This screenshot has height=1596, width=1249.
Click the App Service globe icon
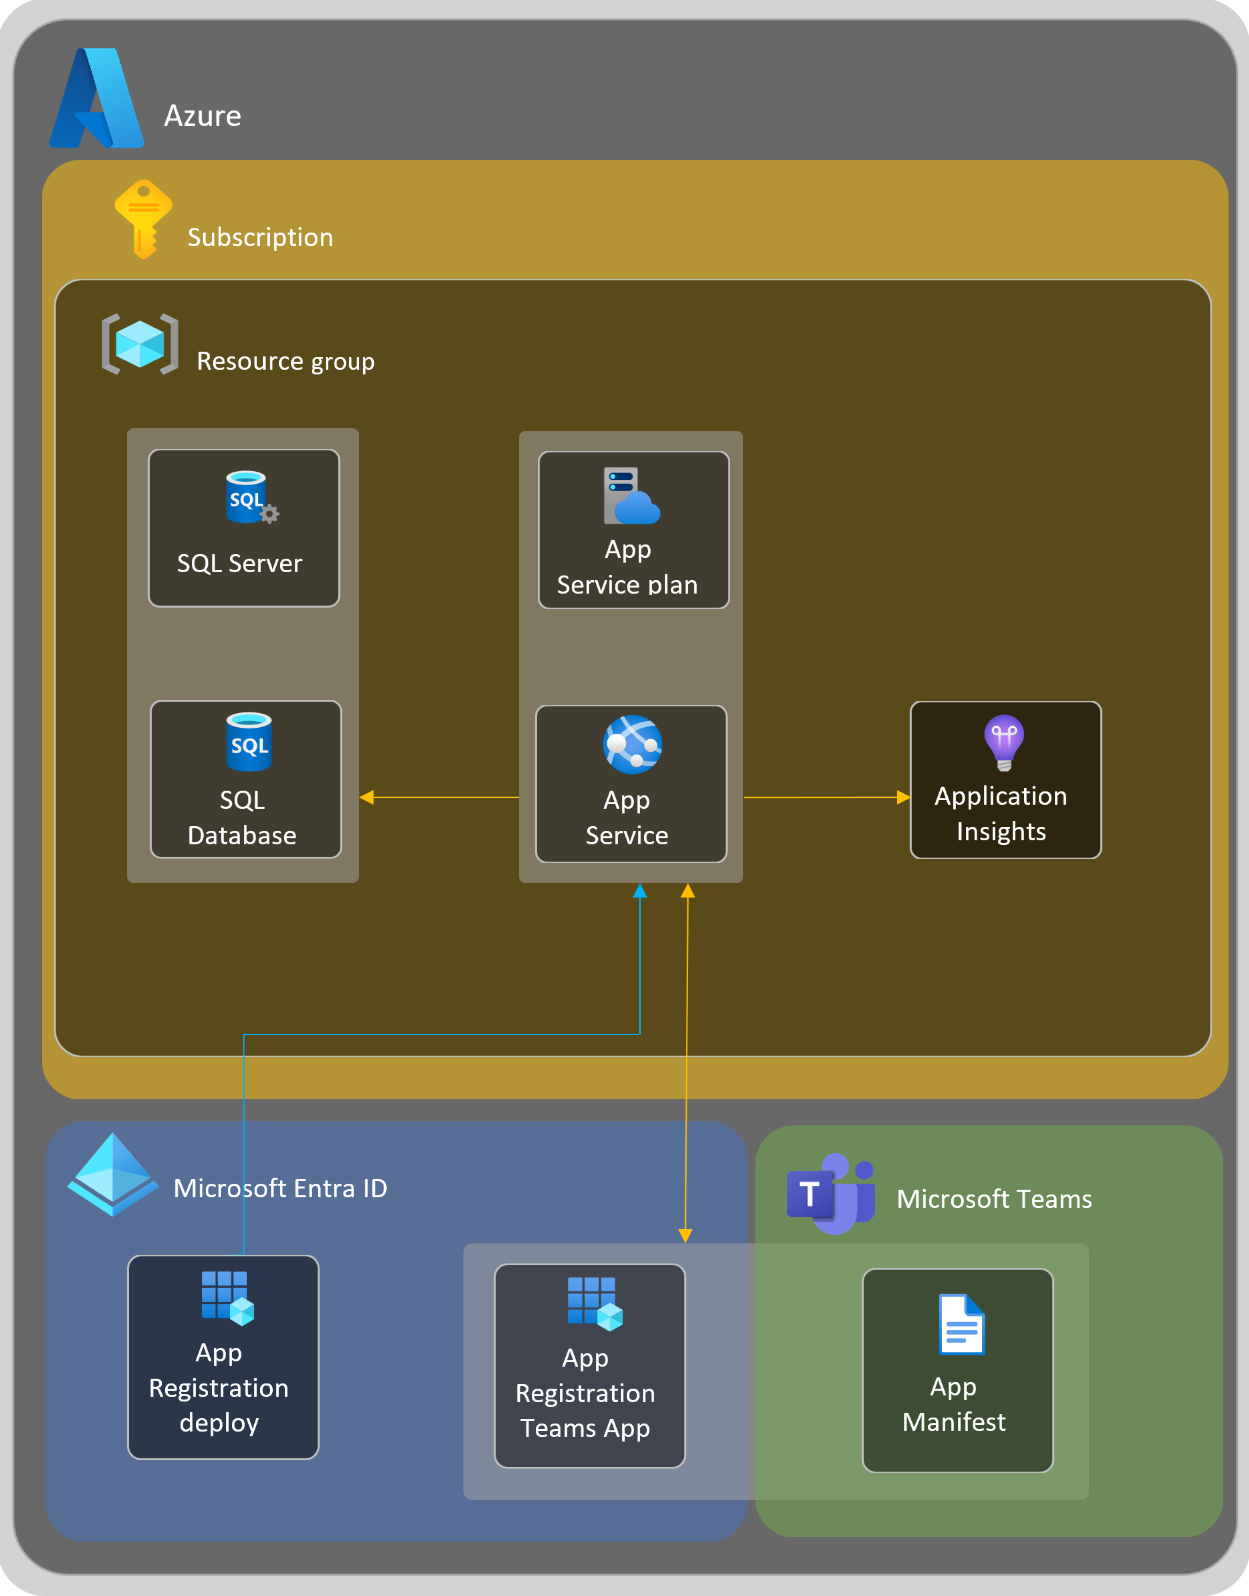tap(632, 744)
